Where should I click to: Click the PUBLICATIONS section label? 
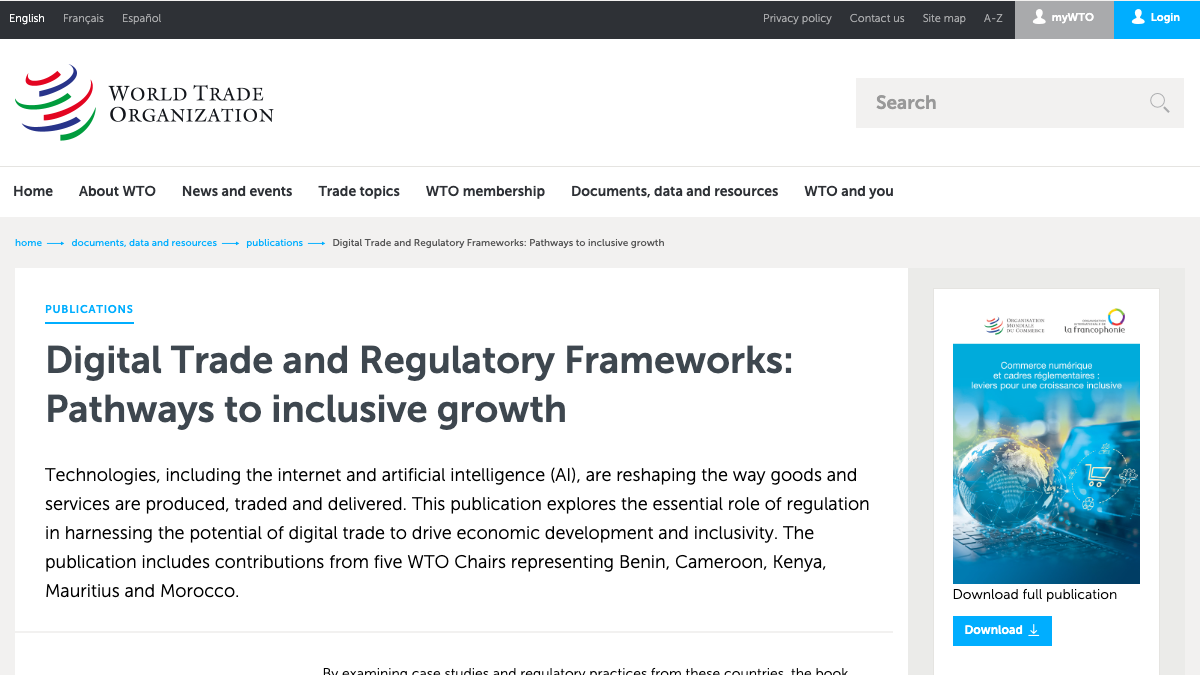click(89, 310)
